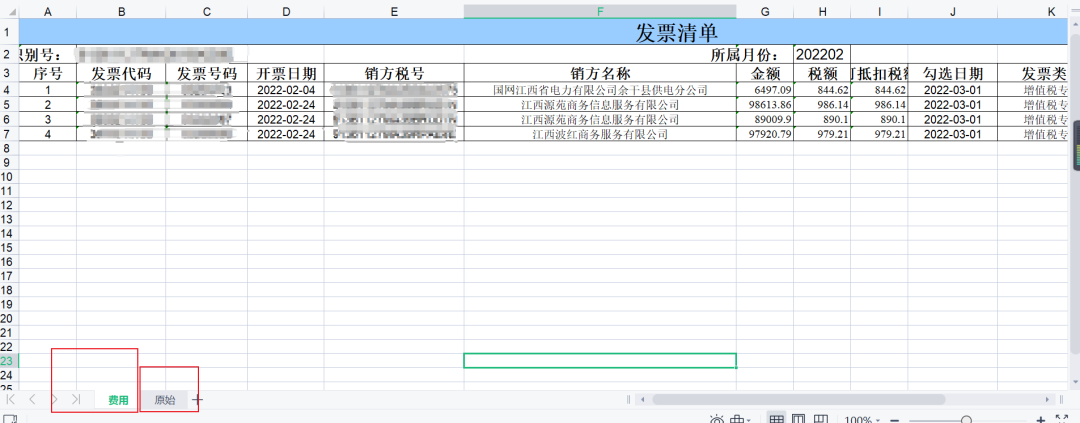1080x423 pixels.
Task: Click the 金额 header cell
Action: (765, 73)
